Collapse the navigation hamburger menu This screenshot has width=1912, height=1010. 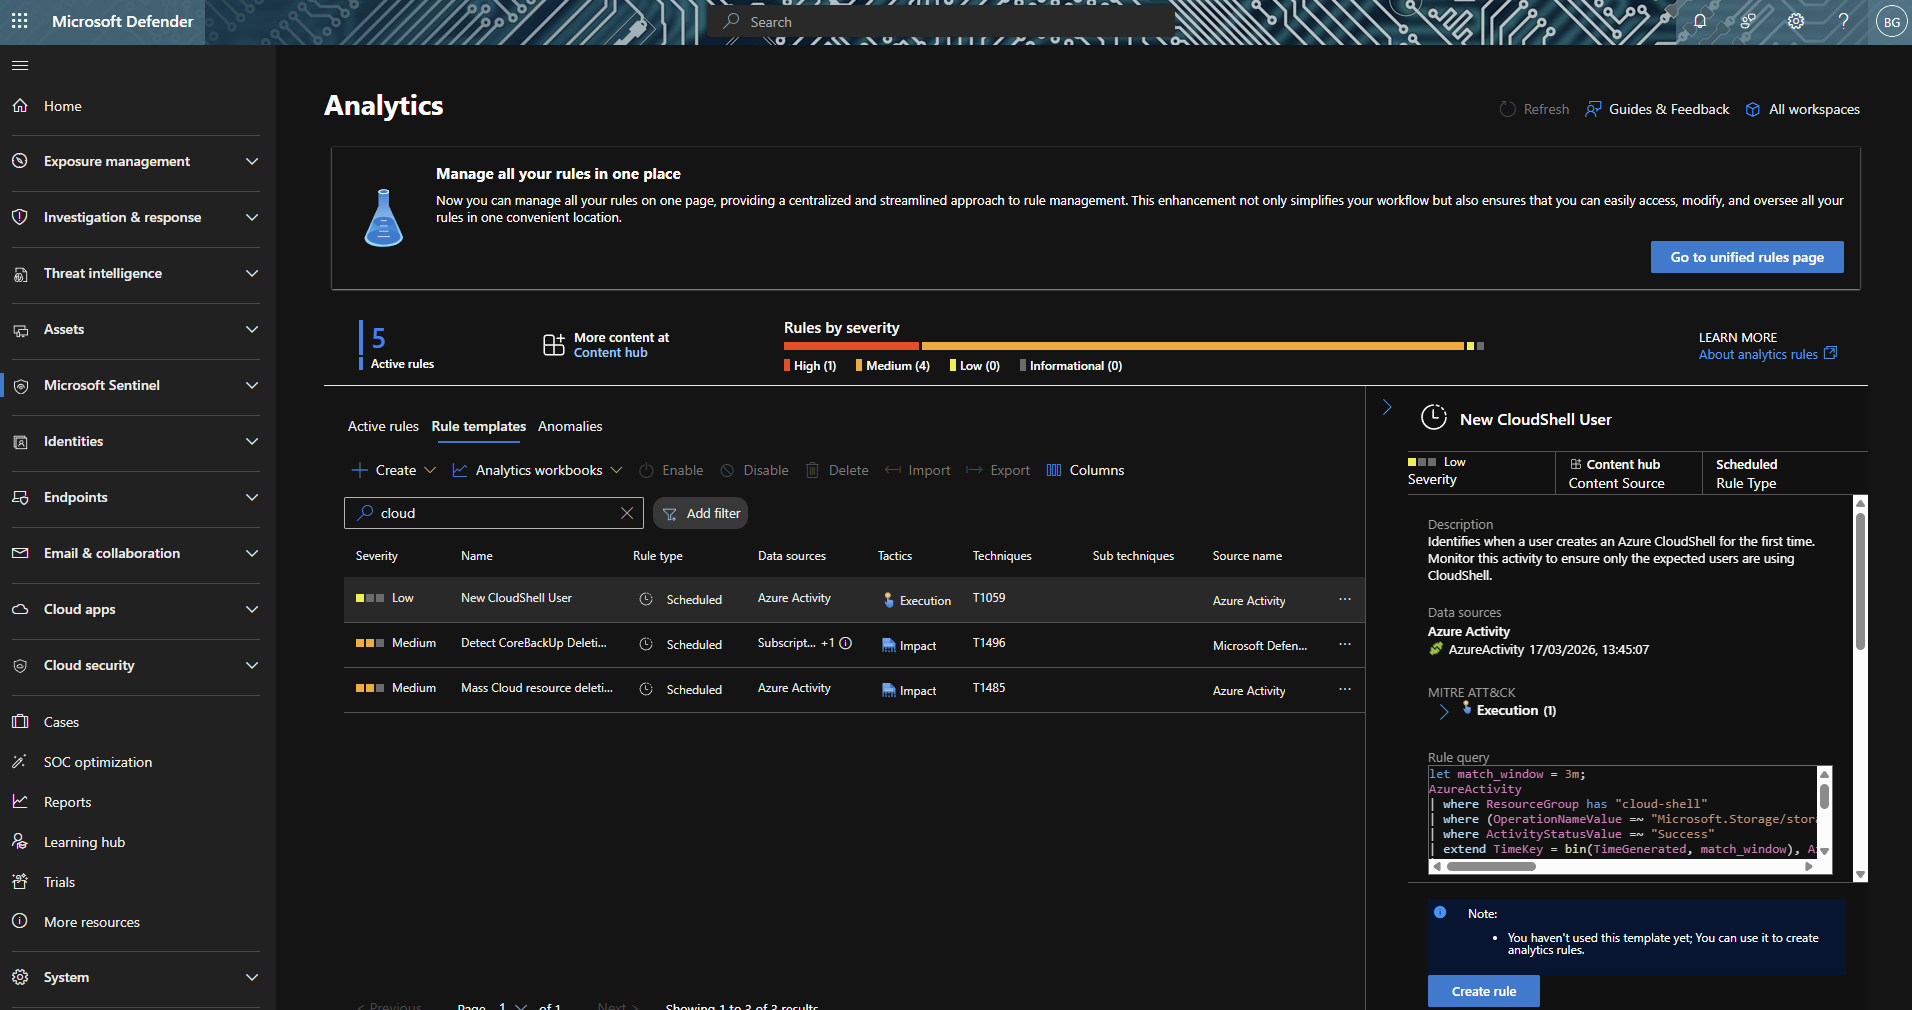[20, 66]
